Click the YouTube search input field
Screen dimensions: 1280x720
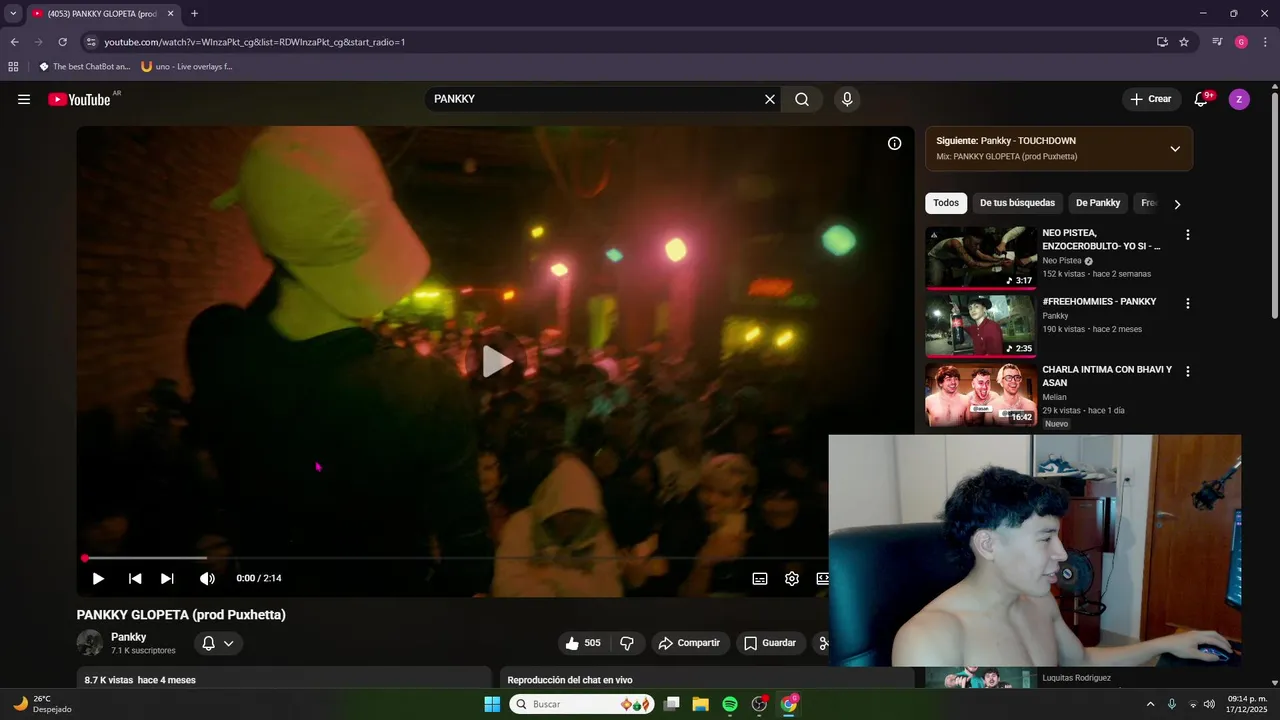coord(595,99)
